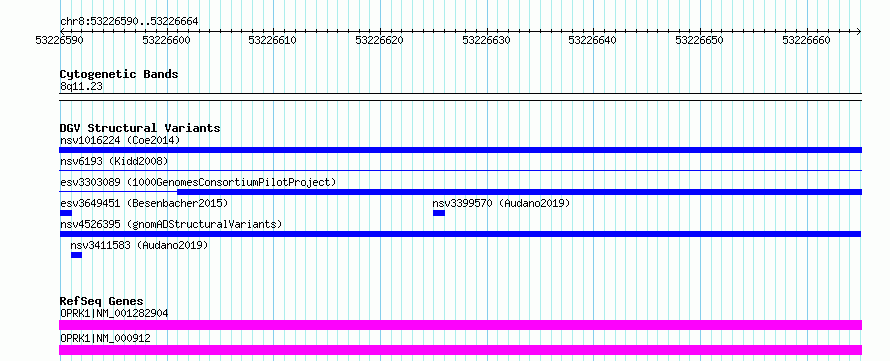Open gene label OPRK1|NM_001282904
The image size is (890, 361).
(x=114, y=313)
